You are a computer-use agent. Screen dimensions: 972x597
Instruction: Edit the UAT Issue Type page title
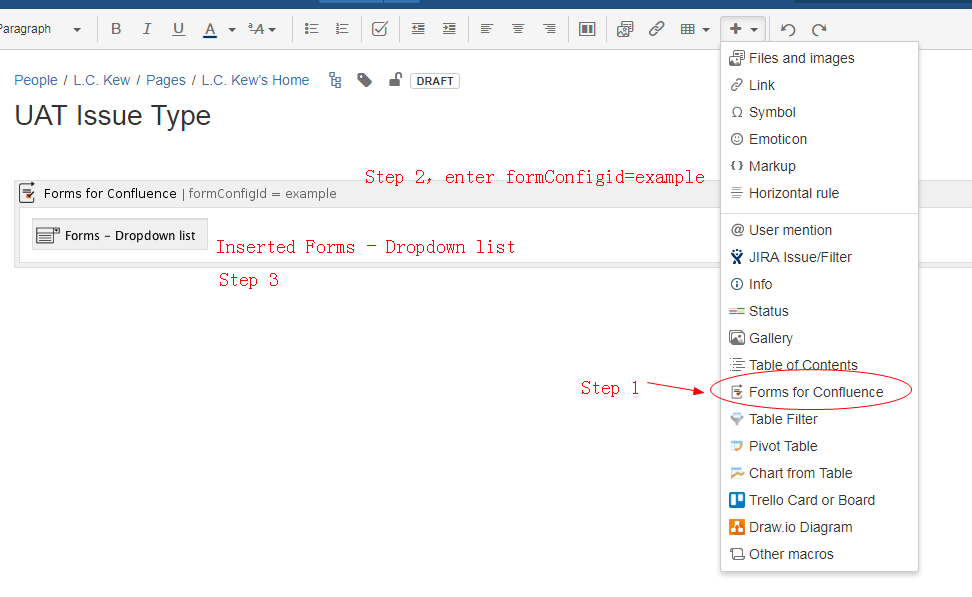(x=112, y=115)
